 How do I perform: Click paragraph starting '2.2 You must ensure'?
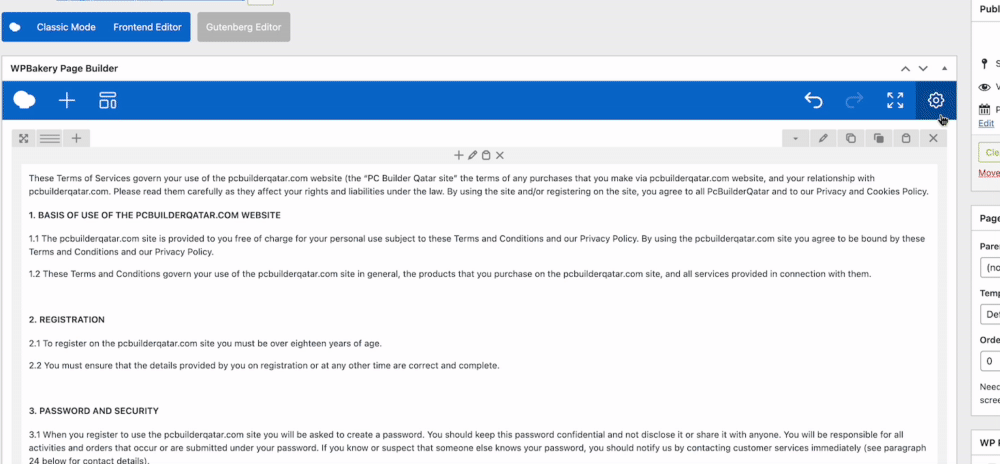click(264, 366)
